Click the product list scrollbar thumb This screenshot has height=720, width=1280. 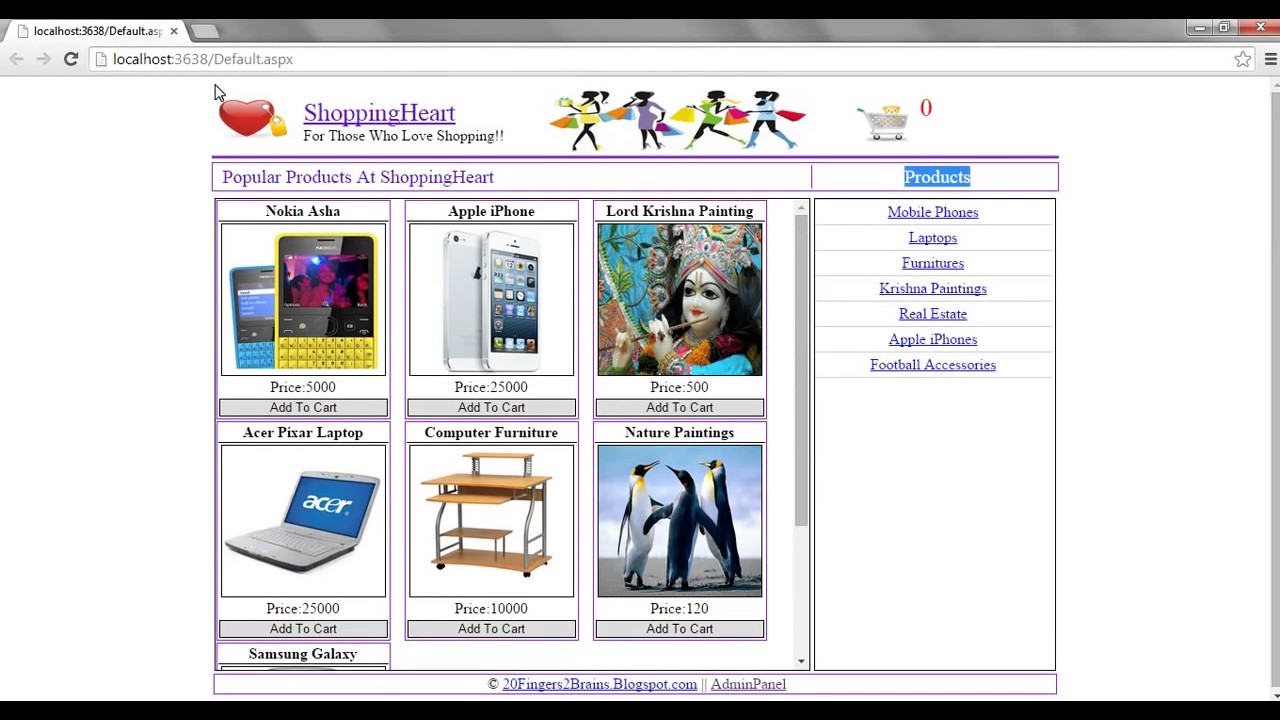801,370
